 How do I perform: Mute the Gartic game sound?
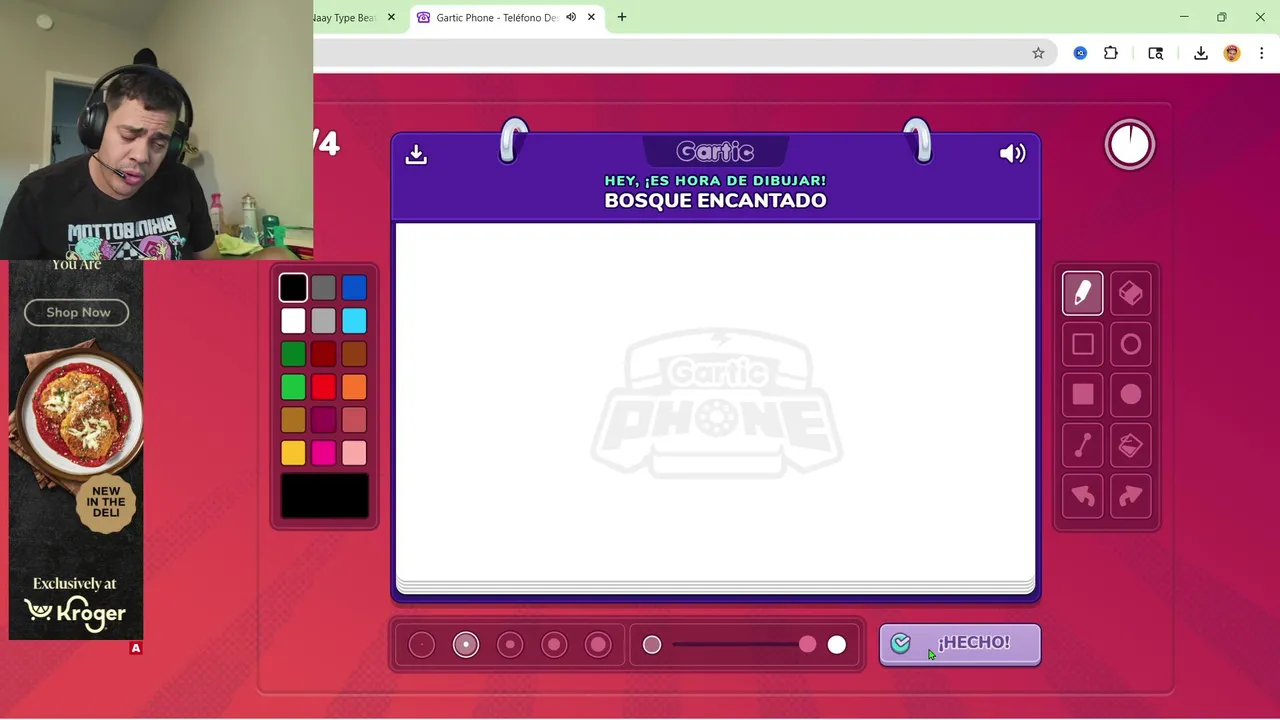pyautogui.click(x=1012, y=154)
